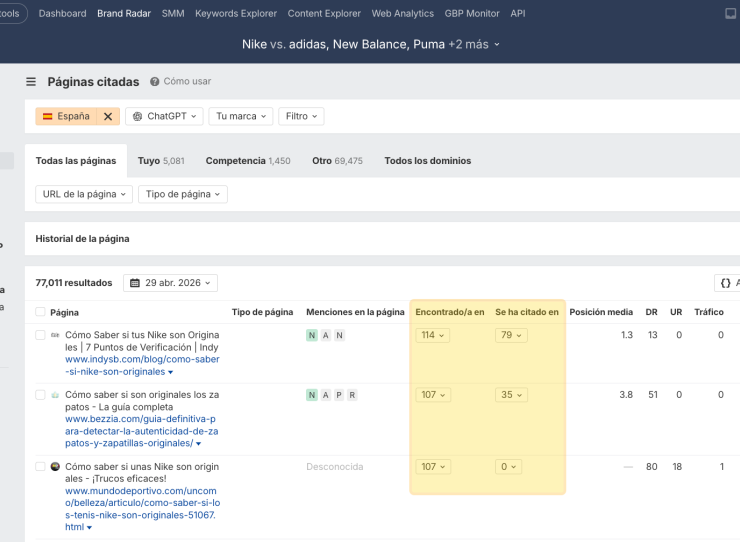Open the Tu marca dropdown

pyautogui.click(x=241, y=116)
